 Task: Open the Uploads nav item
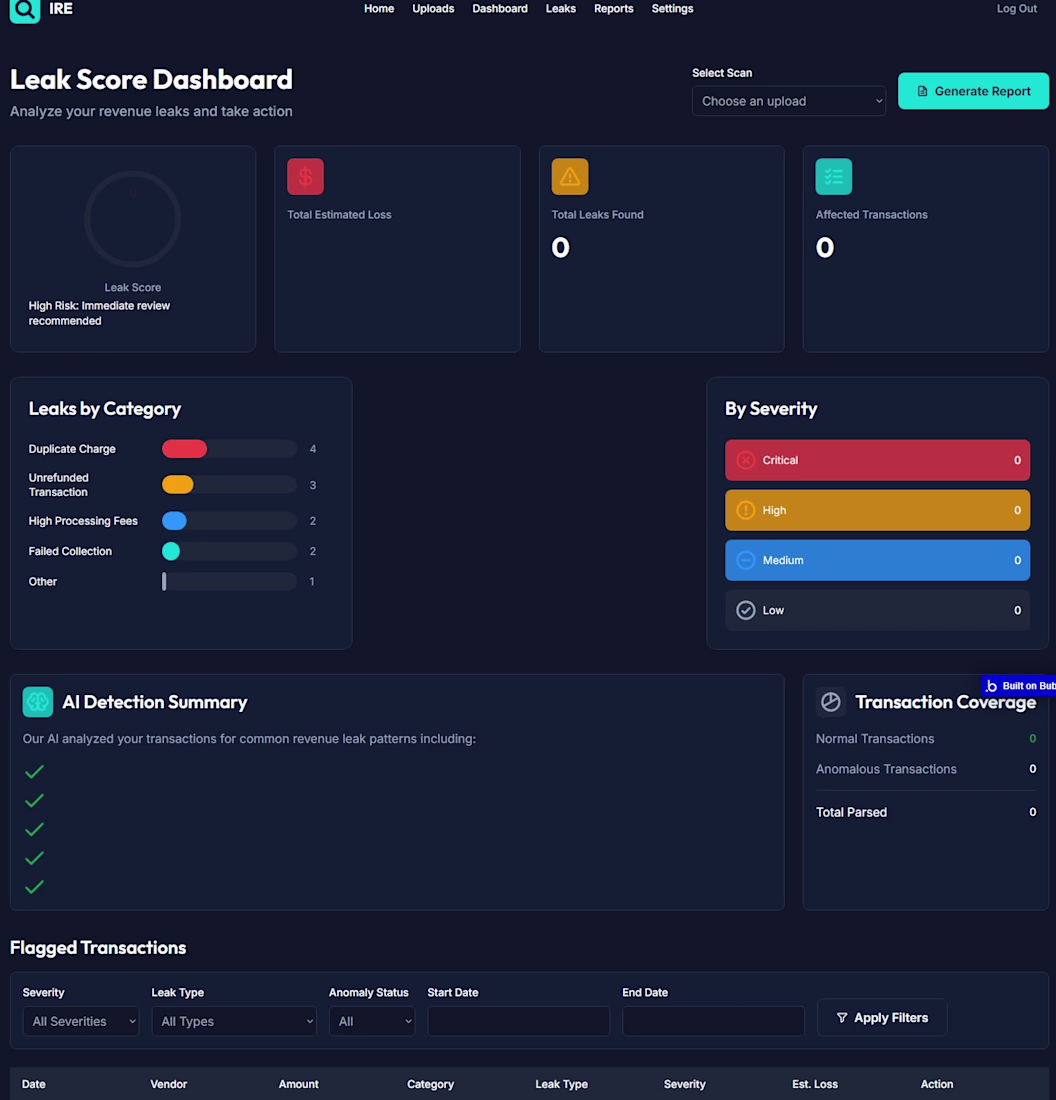pyautogui.click(x=433, y=8)
